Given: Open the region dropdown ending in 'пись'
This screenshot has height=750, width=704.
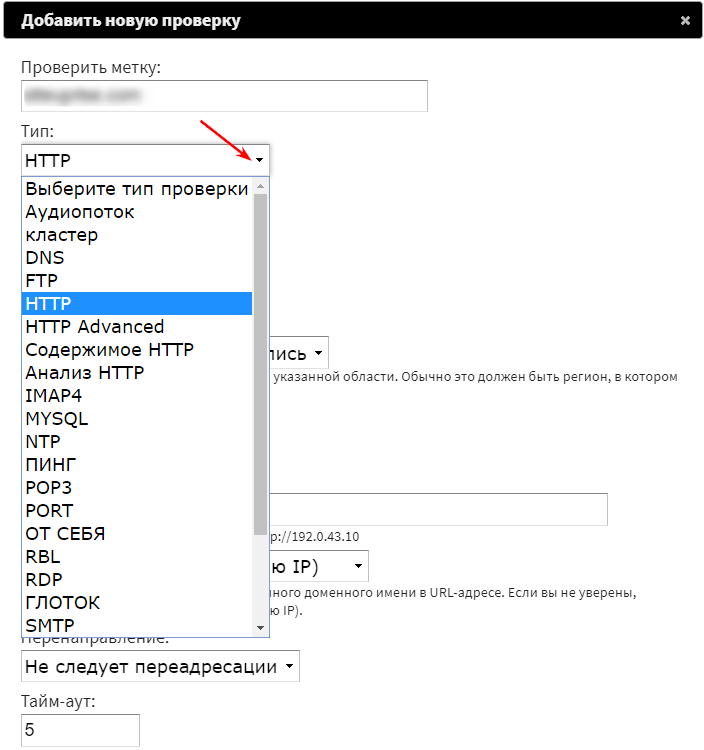Looking at the screenshot, I should (x=299, y=353).
